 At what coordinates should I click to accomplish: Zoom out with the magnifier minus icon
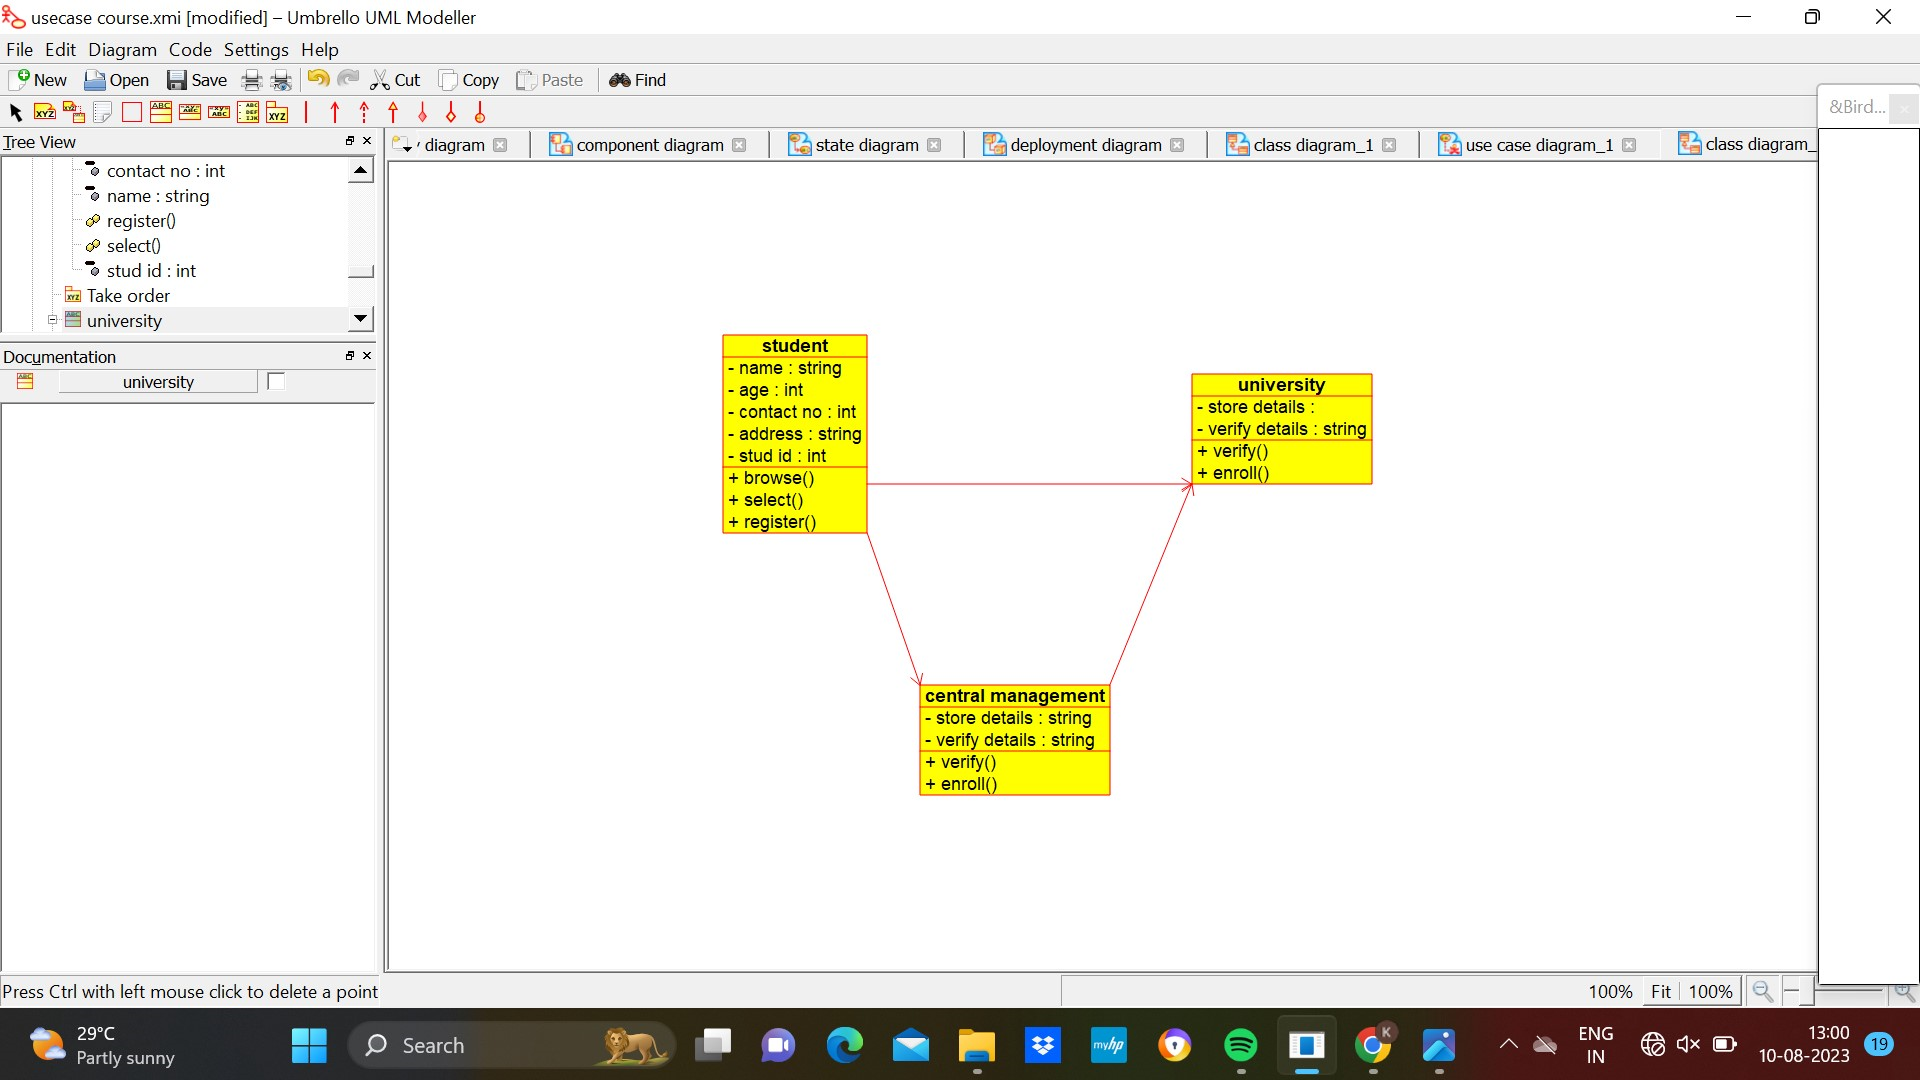click(1763, 991)
